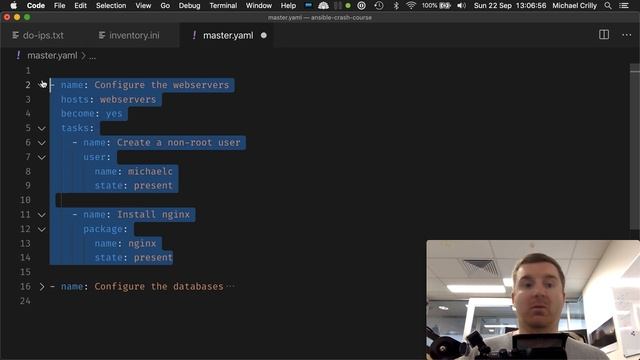Open the Notification Center icon
Viewport: 640px width, 360px height.
click(x=624, y=5)
